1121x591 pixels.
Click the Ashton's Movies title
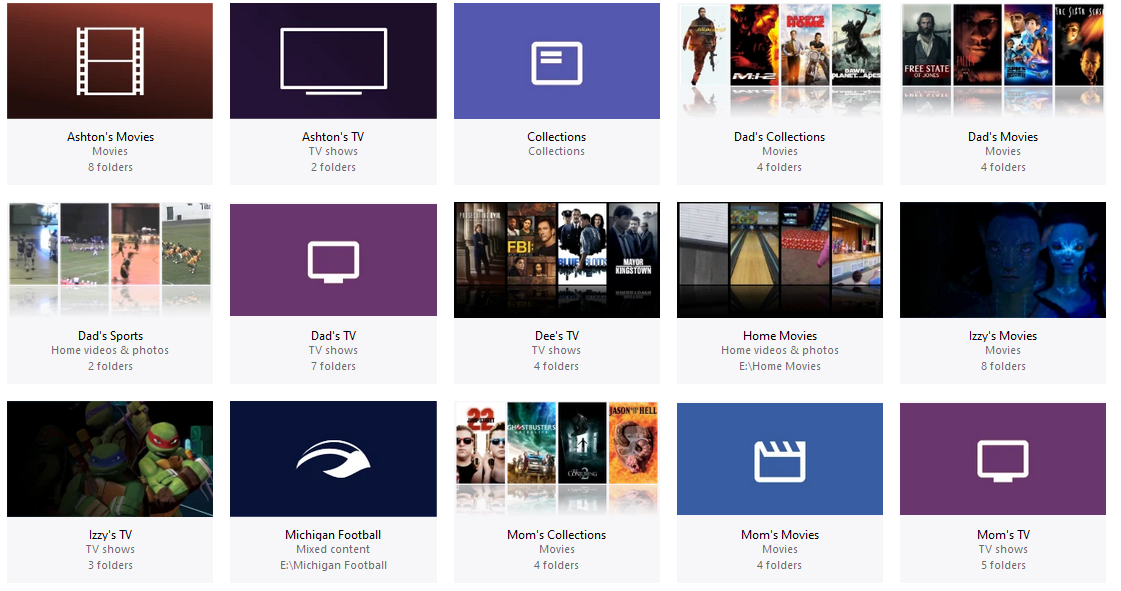coord(110,136)
